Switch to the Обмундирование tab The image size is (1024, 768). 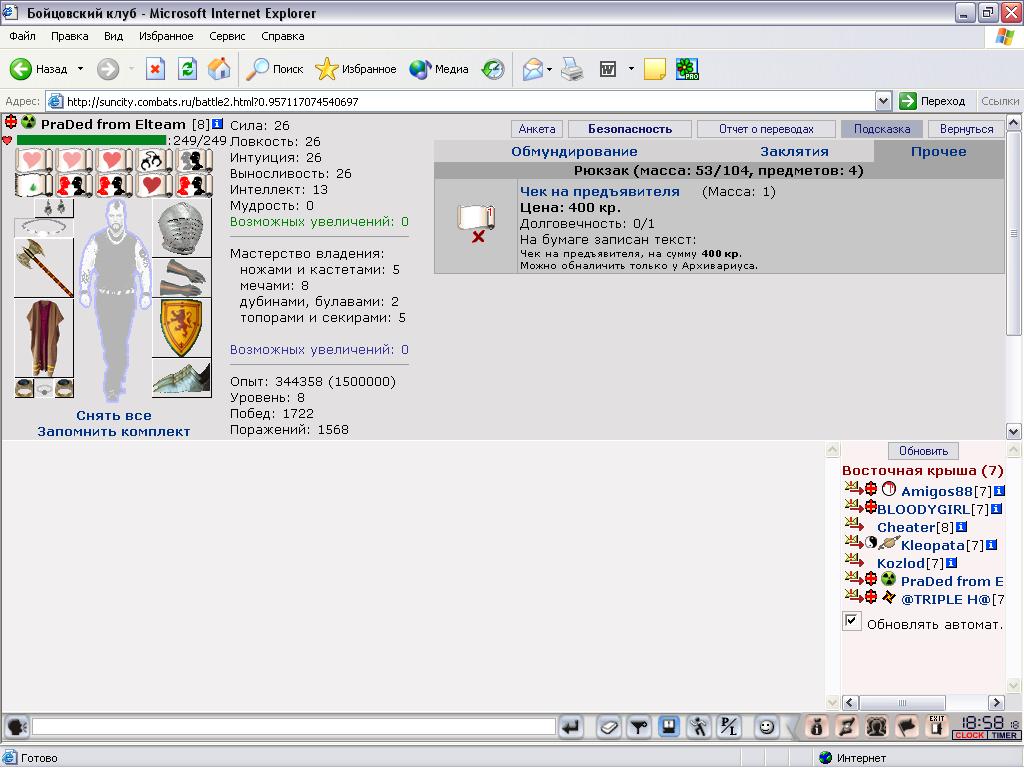tap(574, 152)
